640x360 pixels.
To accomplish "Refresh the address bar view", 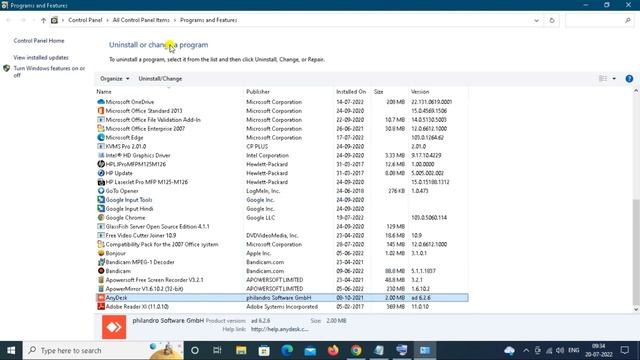I will 552,20.
